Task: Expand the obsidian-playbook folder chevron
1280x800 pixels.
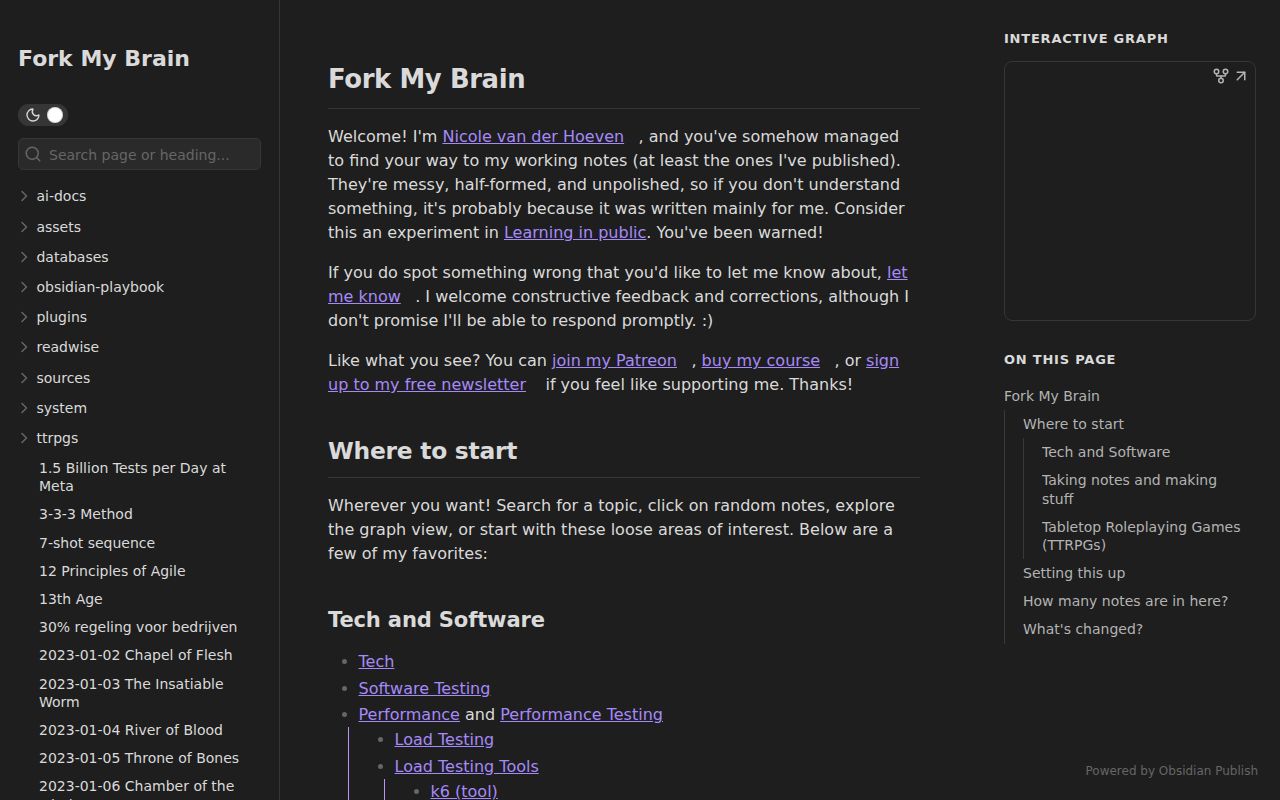Action: click(24, 287)
